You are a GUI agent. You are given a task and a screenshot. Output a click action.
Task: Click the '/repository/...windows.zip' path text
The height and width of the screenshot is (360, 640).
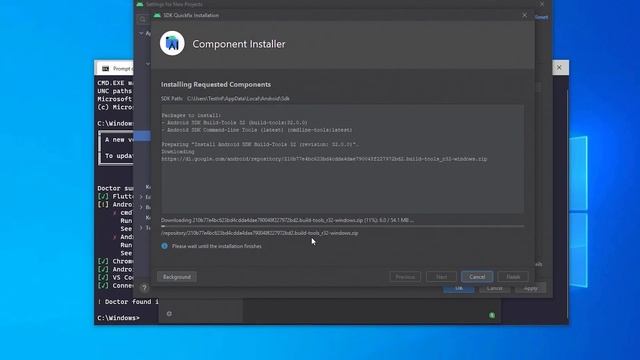point(260,233)
